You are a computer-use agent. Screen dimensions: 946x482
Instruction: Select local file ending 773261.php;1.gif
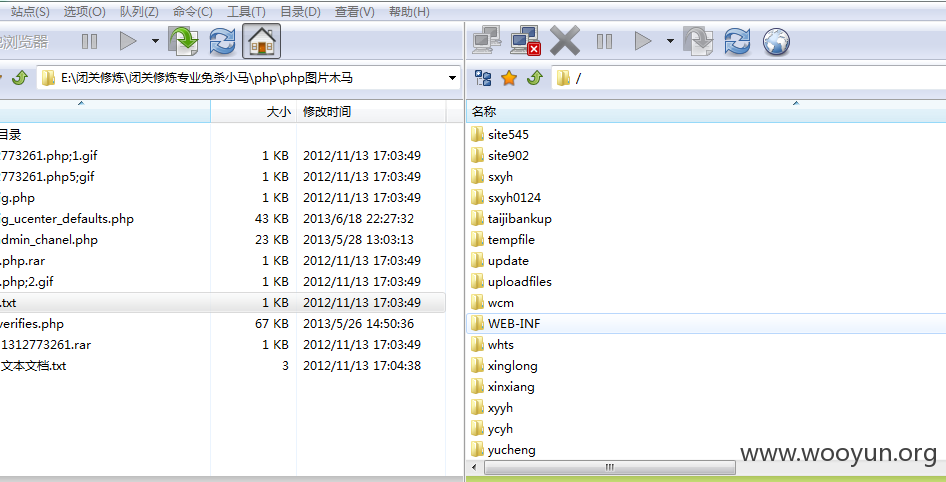(x=223, y=156)
